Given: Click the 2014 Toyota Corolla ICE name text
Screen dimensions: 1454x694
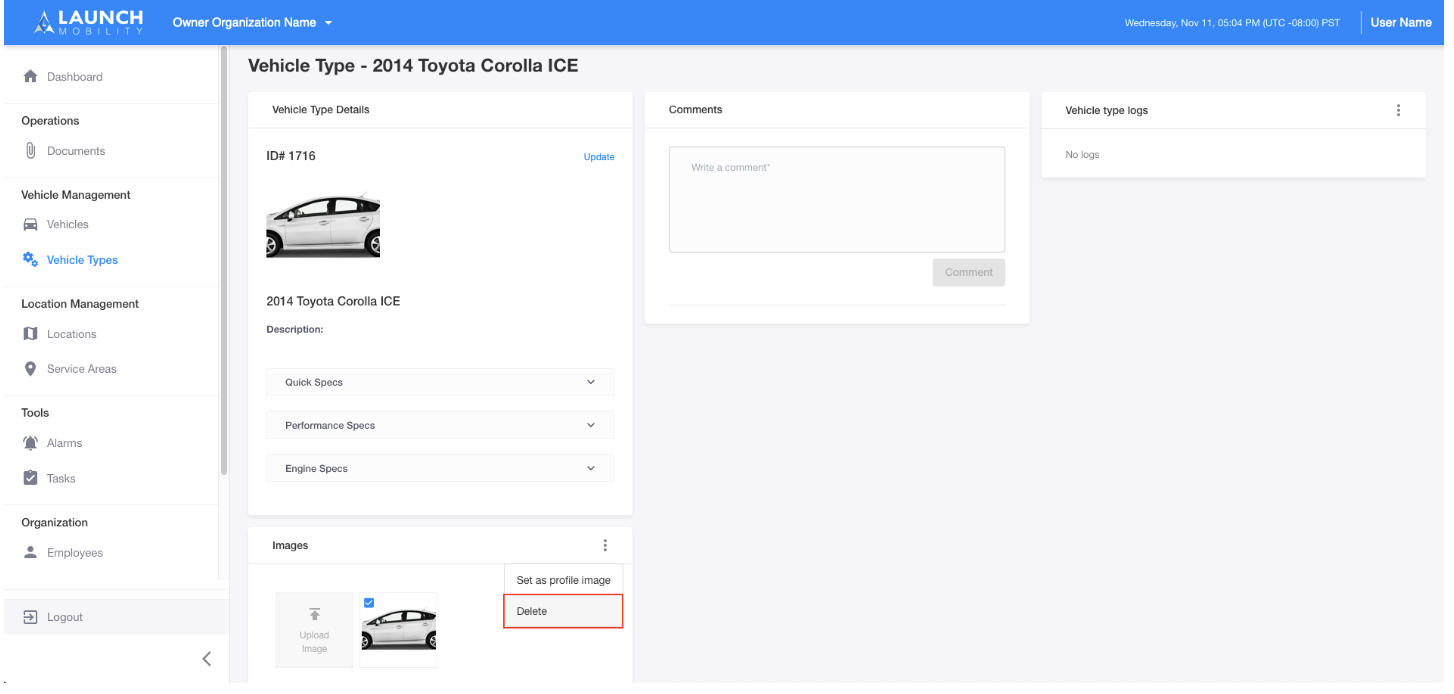Looking at the screenshot, I should tap(333, 301).
